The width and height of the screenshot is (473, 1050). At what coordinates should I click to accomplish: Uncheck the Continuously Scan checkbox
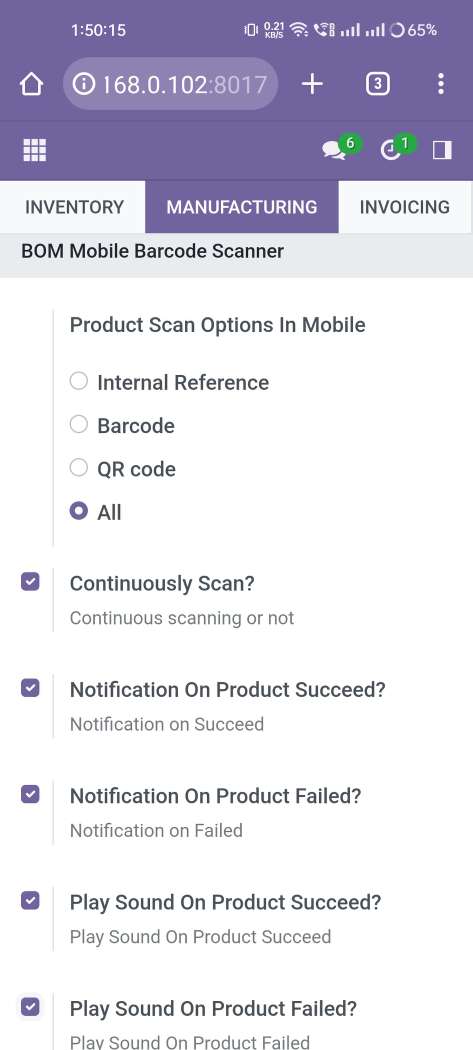tap(30, 582)
